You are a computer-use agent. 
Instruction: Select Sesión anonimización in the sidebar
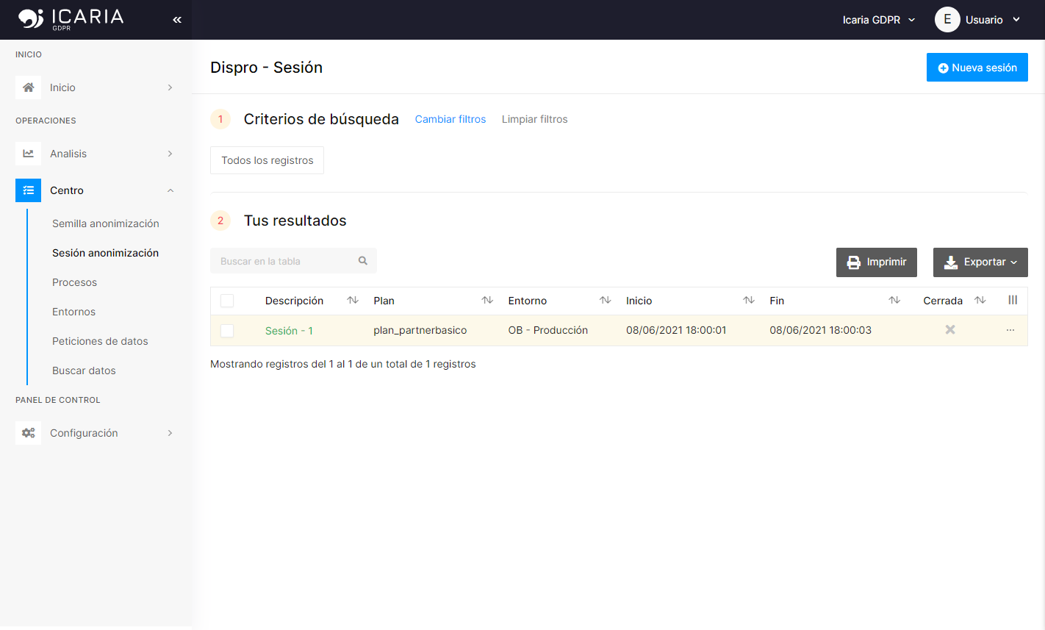coord(104,252)
